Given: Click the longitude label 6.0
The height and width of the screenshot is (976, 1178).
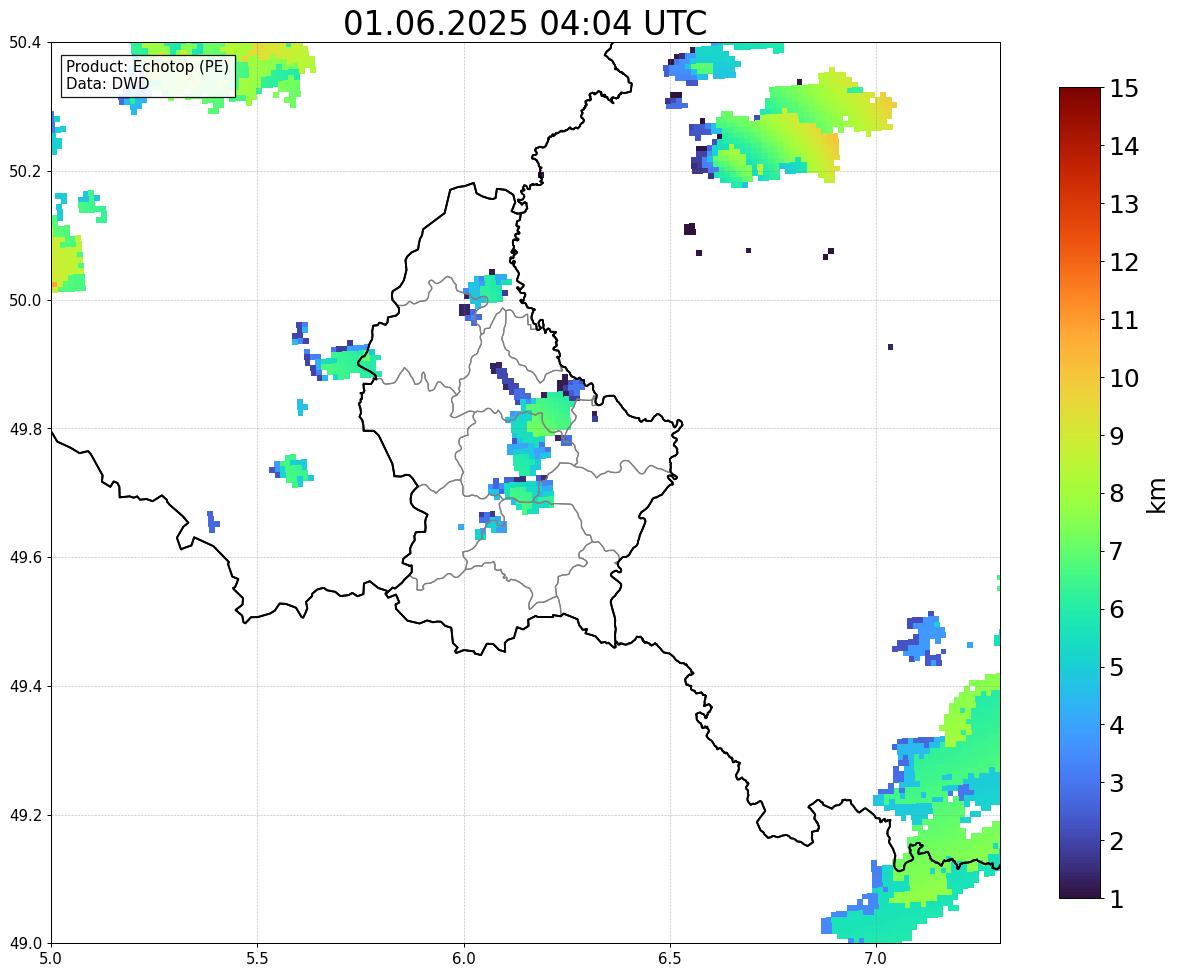Looking at the screenshot, I should tap(464, 959).
